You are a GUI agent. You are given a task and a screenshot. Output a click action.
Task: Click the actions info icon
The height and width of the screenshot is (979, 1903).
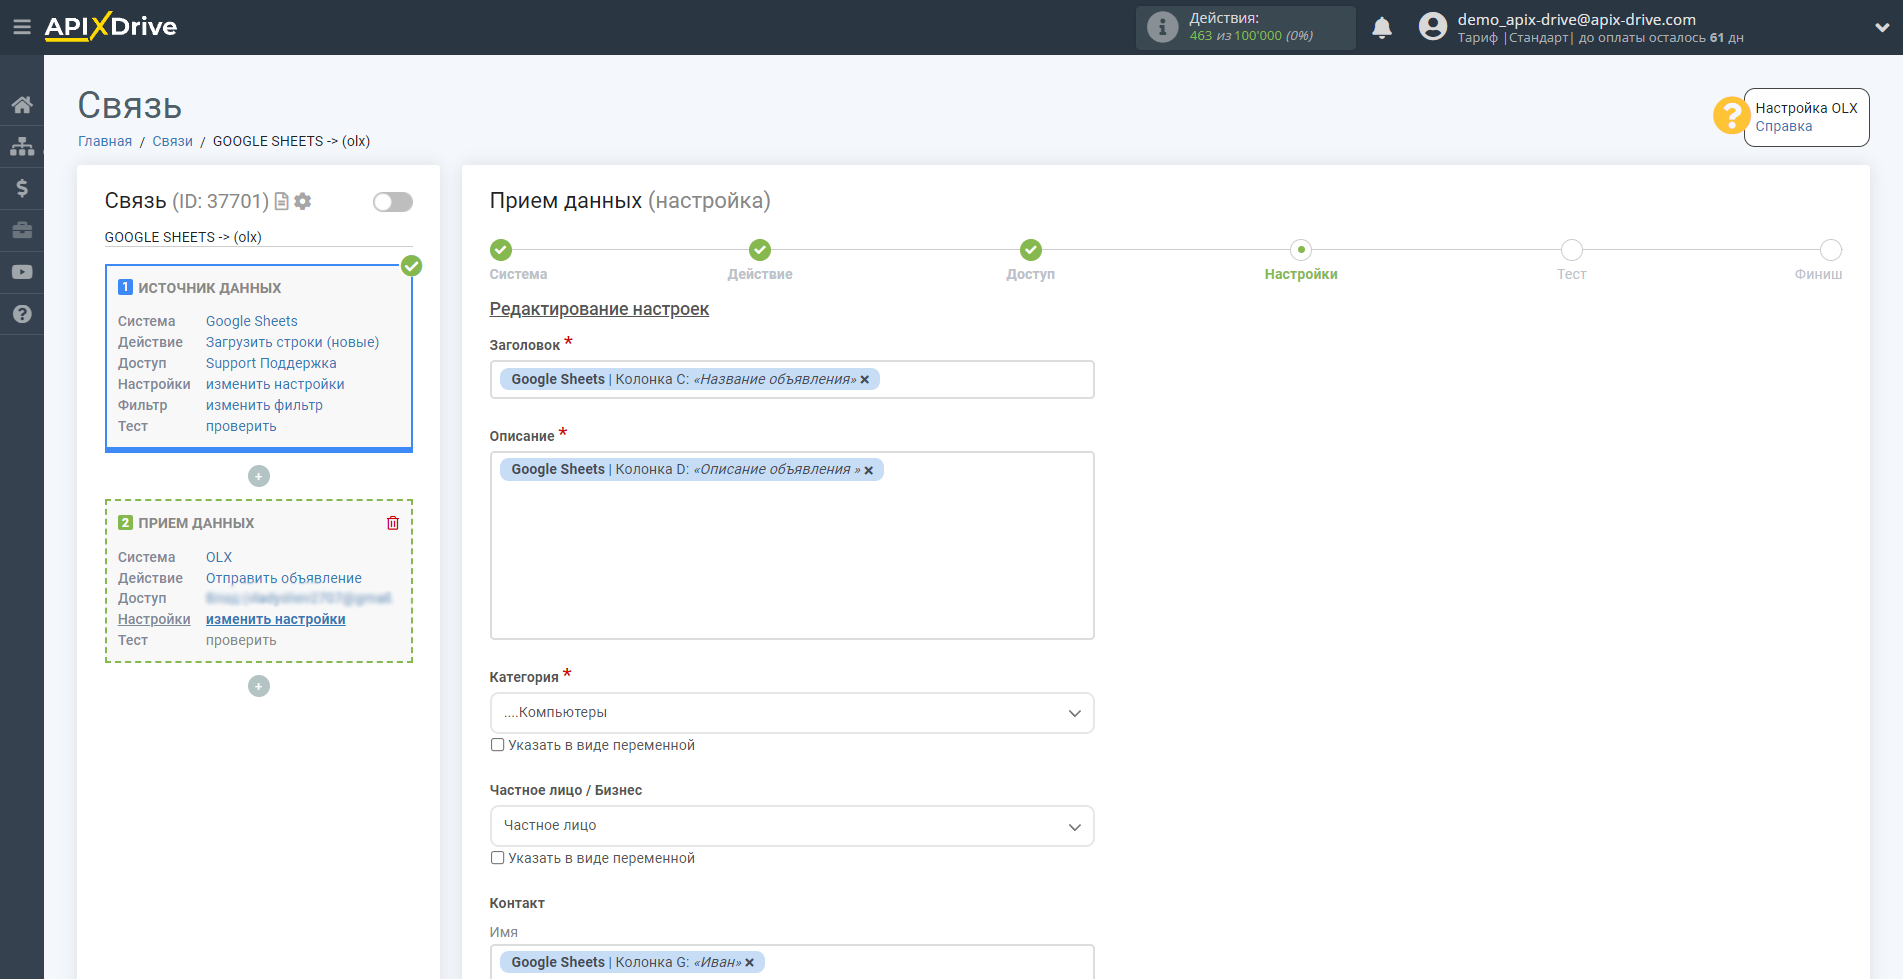pos(1162,27)
